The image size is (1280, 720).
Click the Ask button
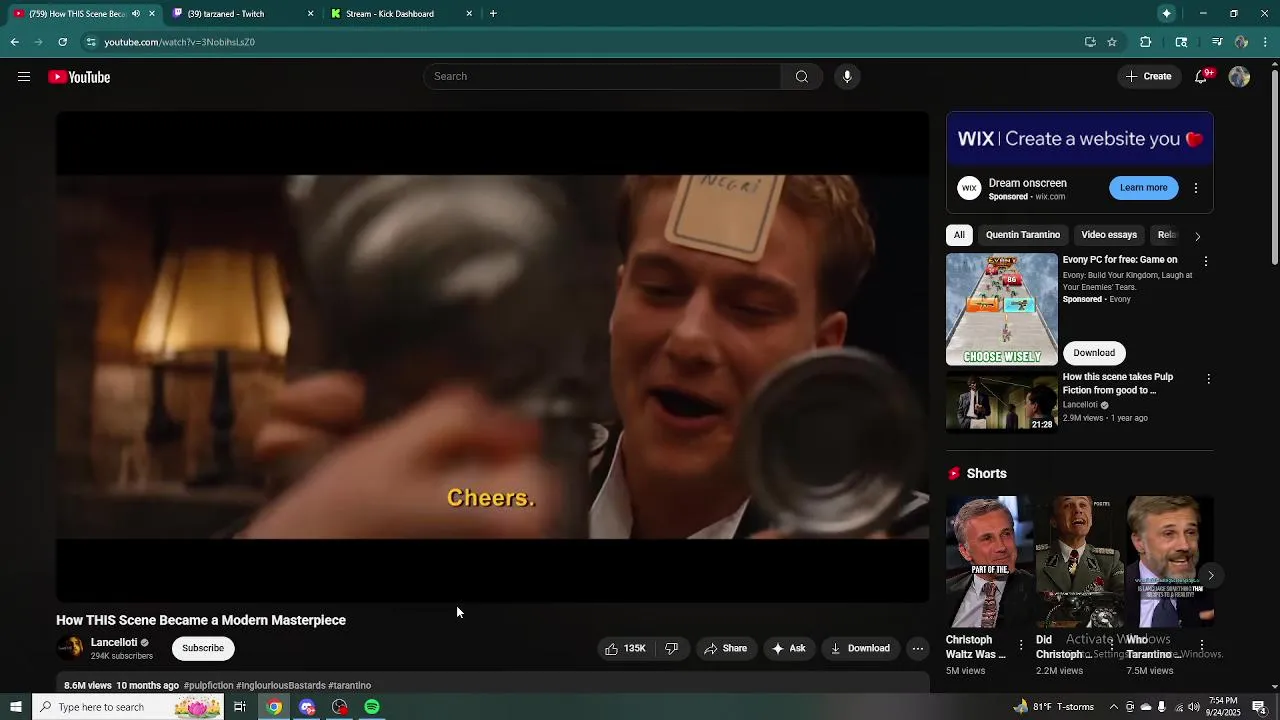pos(788,648)
